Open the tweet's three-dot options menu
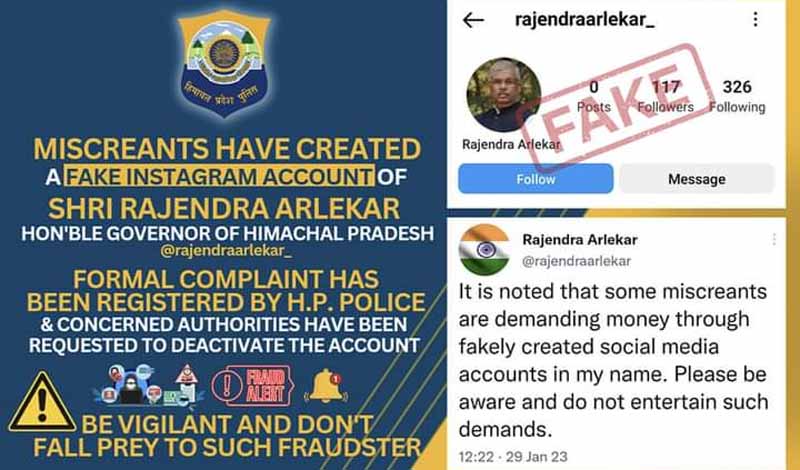 (x=774, y=239)
